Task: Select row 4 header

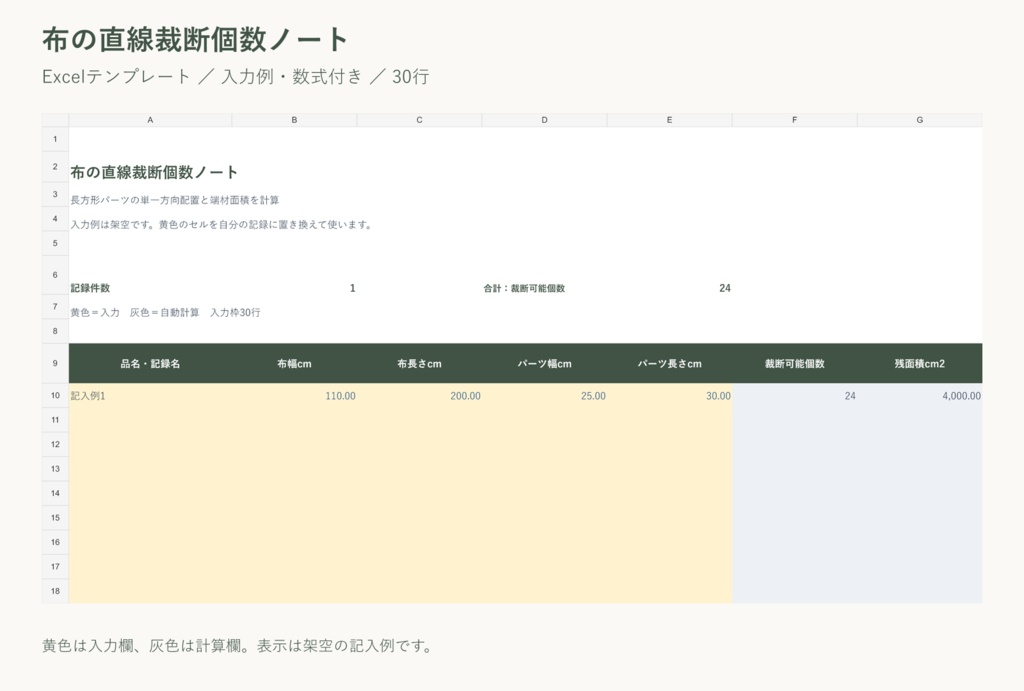Action: (56, 219)
